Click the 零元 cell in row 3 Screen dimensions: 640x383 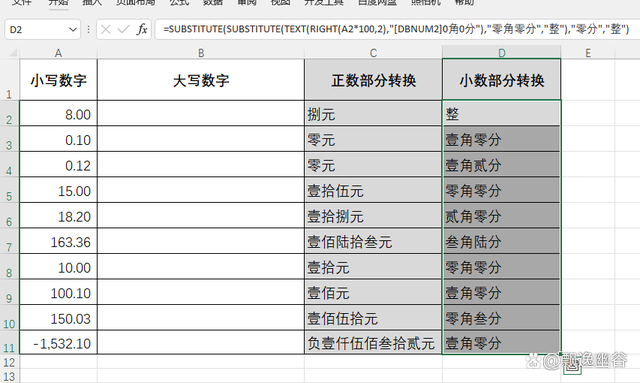[x=373, y=139]
